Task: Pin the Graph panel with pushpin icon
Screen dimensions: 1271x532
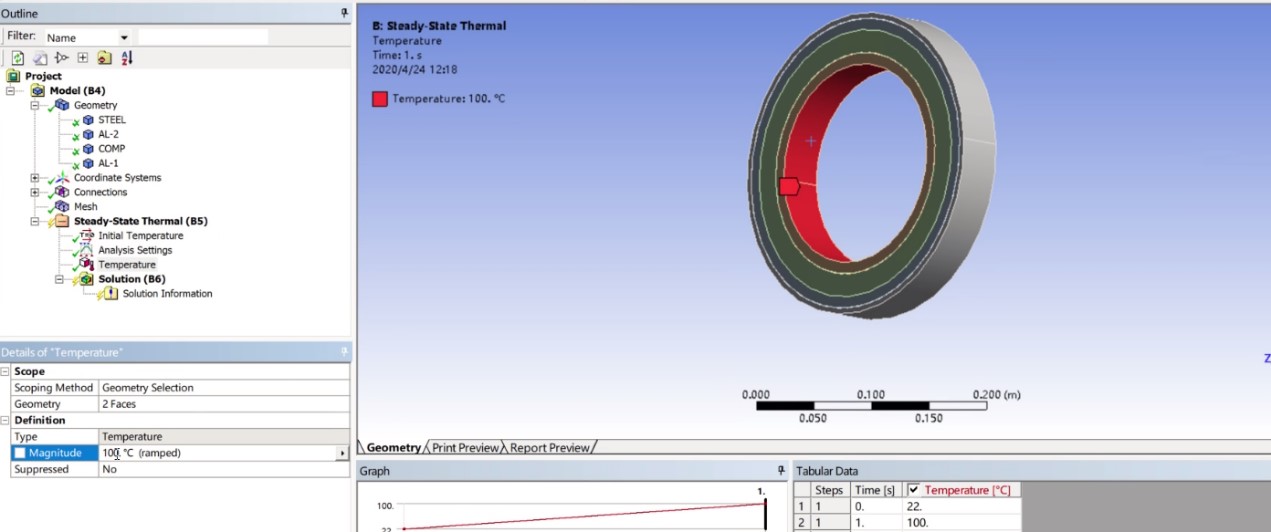Action: click(781, 470)
